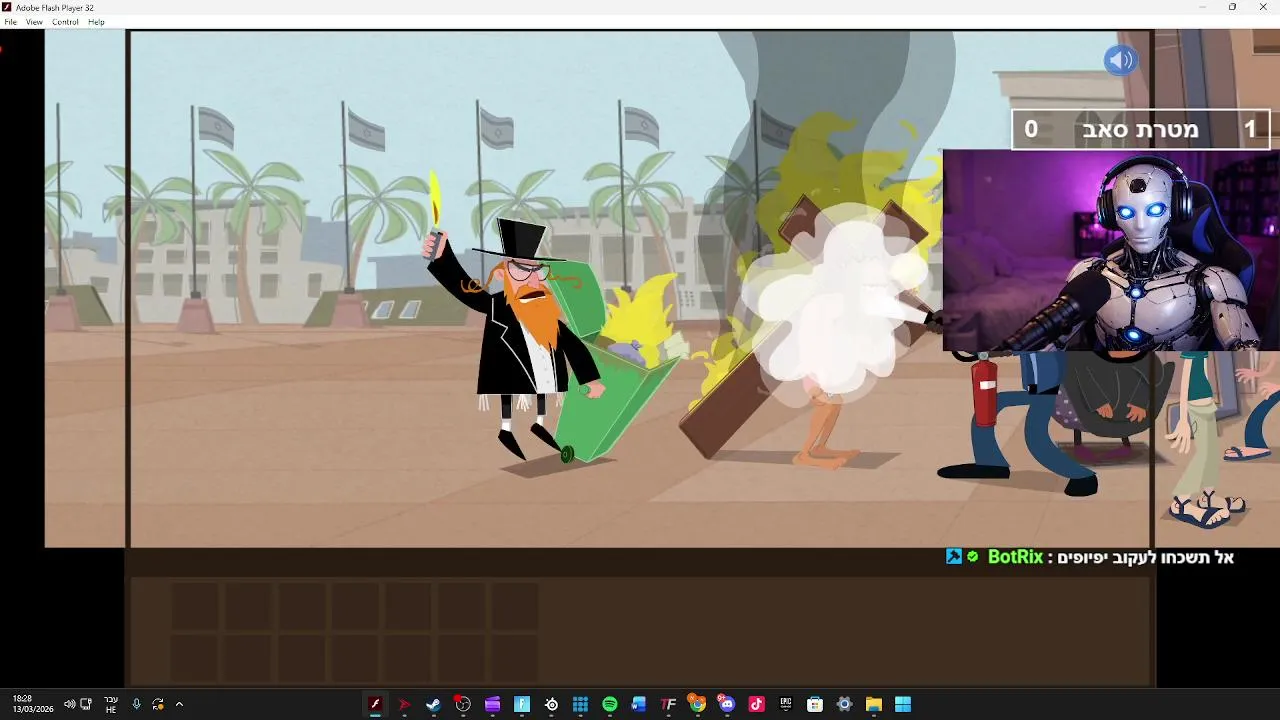This screenshot has width=1280, height=720.
Task: Open File Explorer from the taskbar
Action: coord(873,704)
